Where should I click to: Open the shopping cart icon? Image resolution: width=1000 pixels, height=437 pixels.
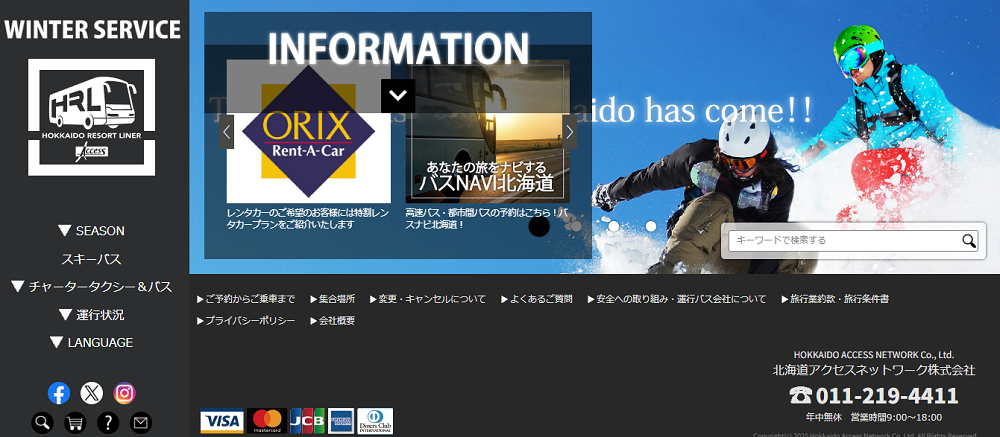75,423
